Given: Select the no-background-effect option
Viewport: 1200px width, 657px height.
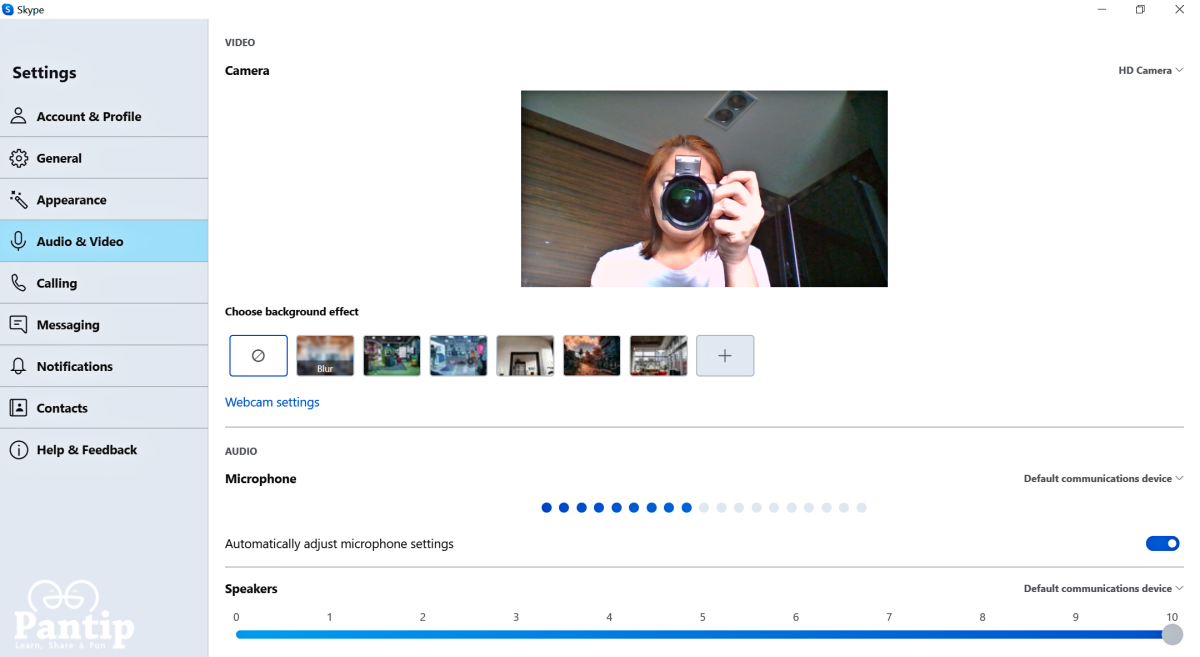Looking at the screenshot, I should pos(258,356).
